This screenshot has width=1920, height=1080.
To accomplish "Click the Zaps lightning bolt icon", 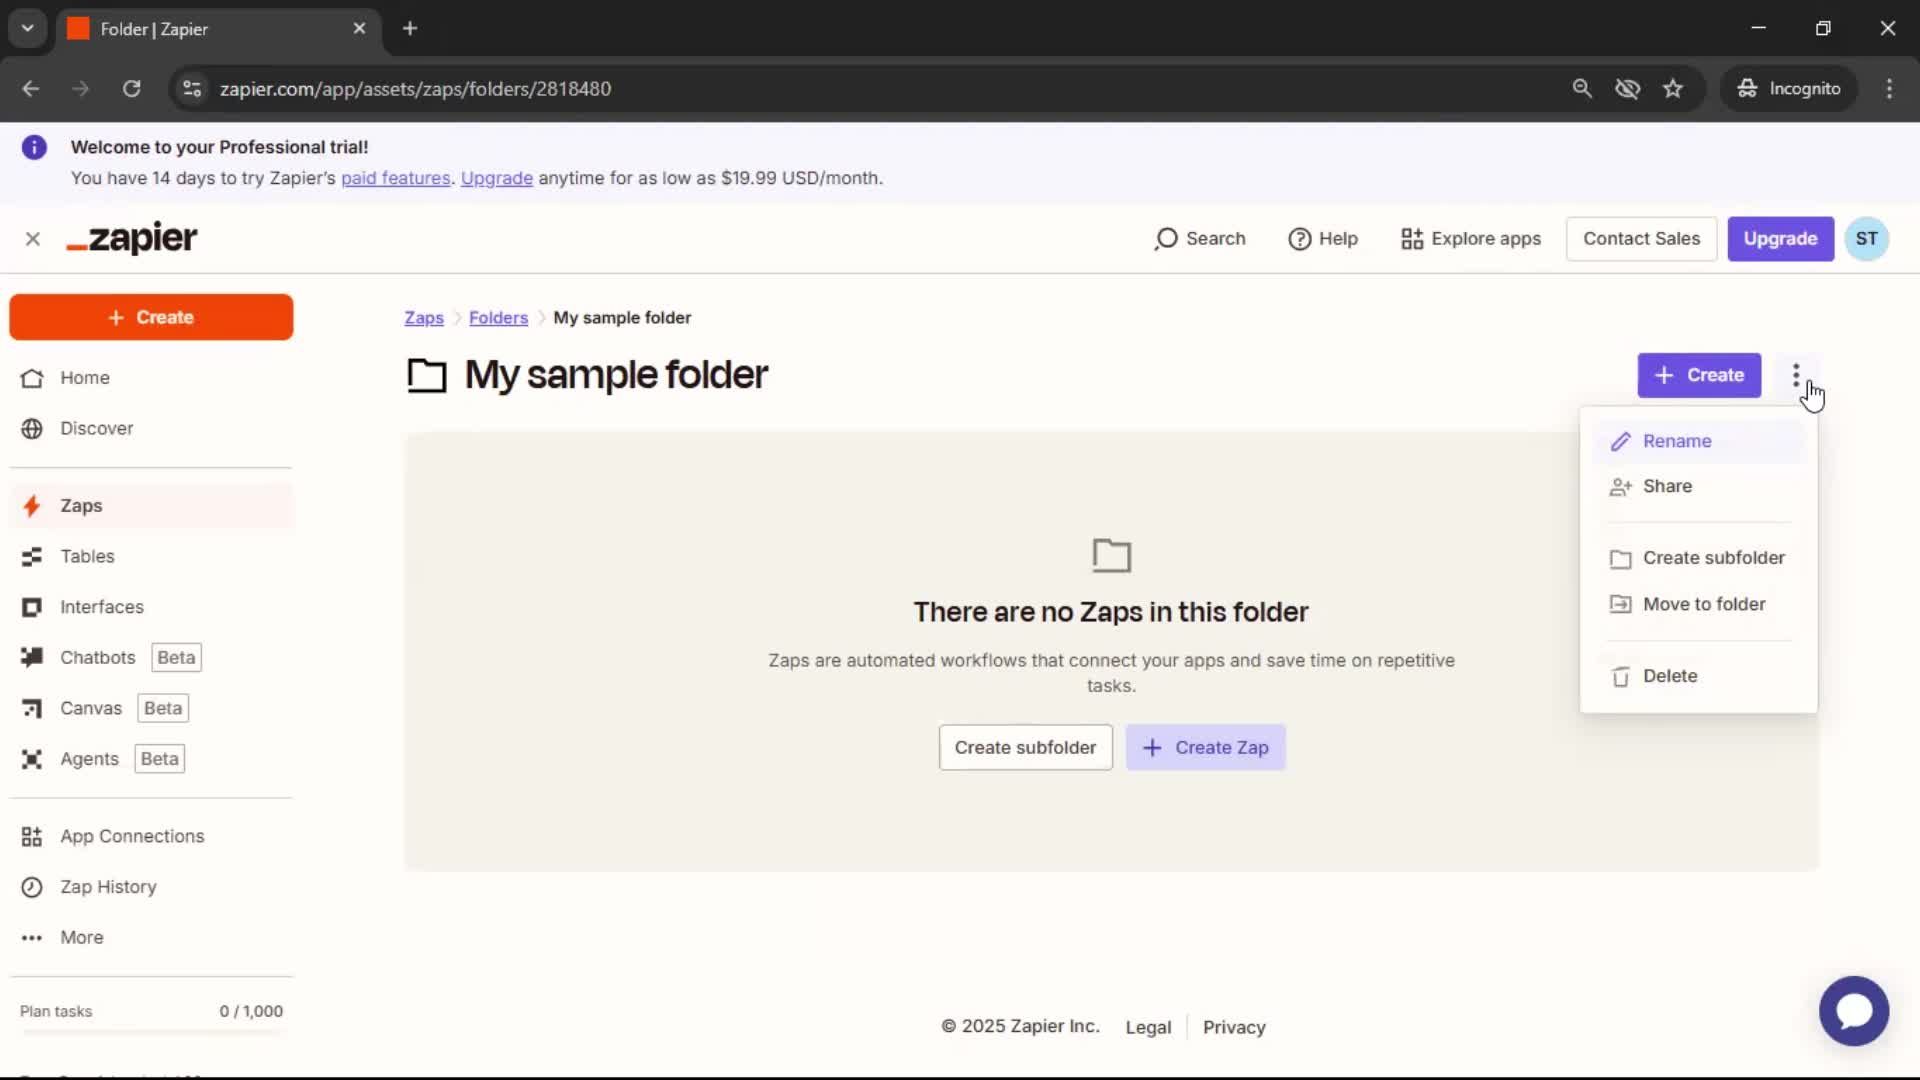I will 32,506.
